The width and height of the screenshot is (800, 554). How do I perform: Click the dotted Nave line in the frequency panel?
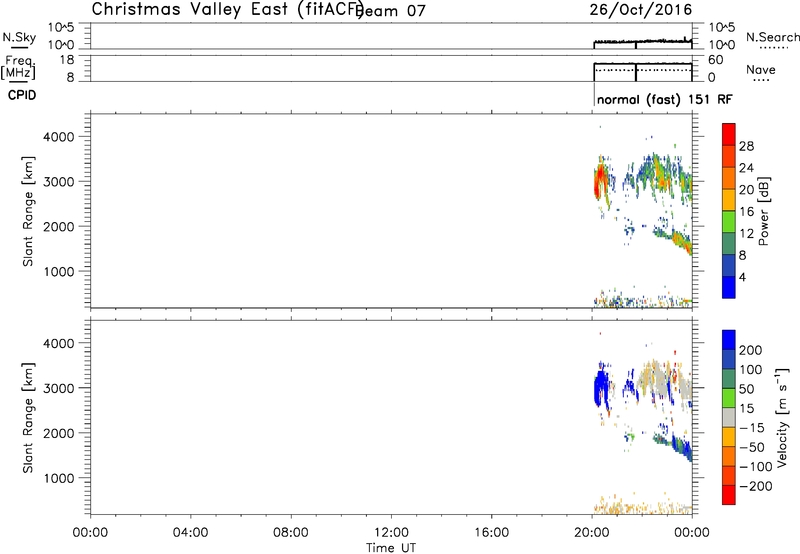tap(643, 70)
